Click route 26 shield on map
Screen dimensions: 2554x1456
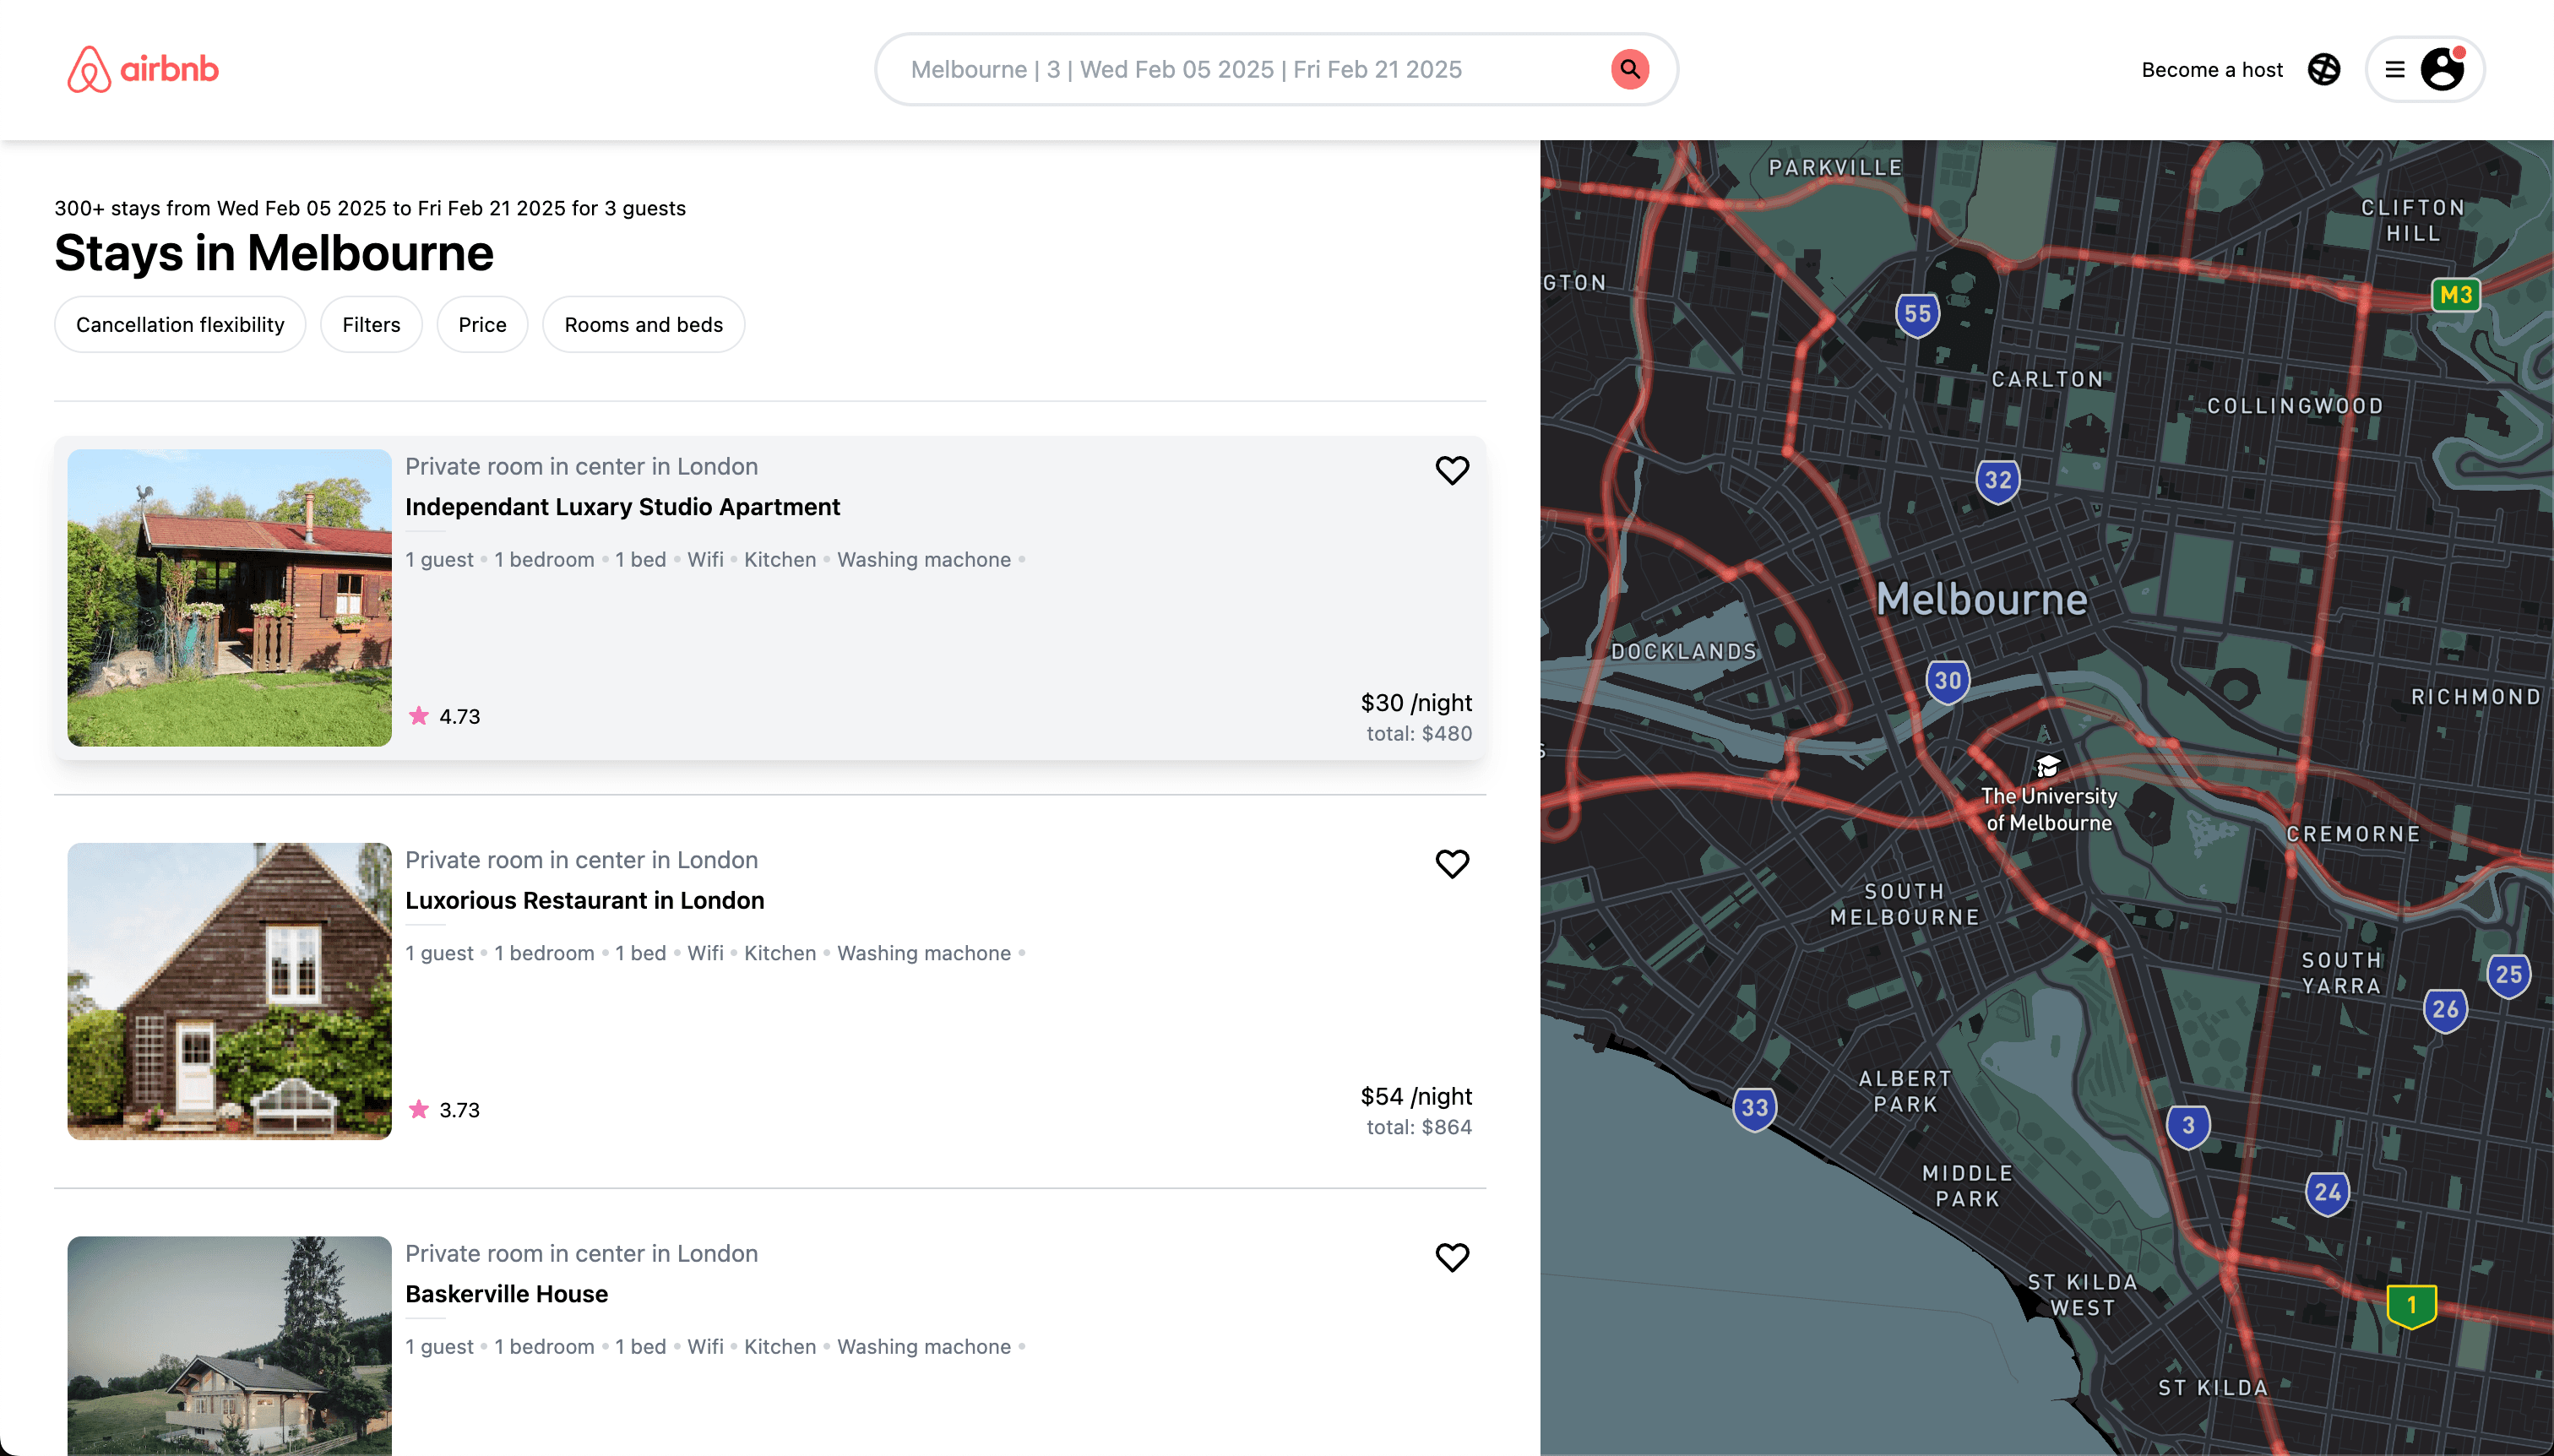(2444, 1009)
